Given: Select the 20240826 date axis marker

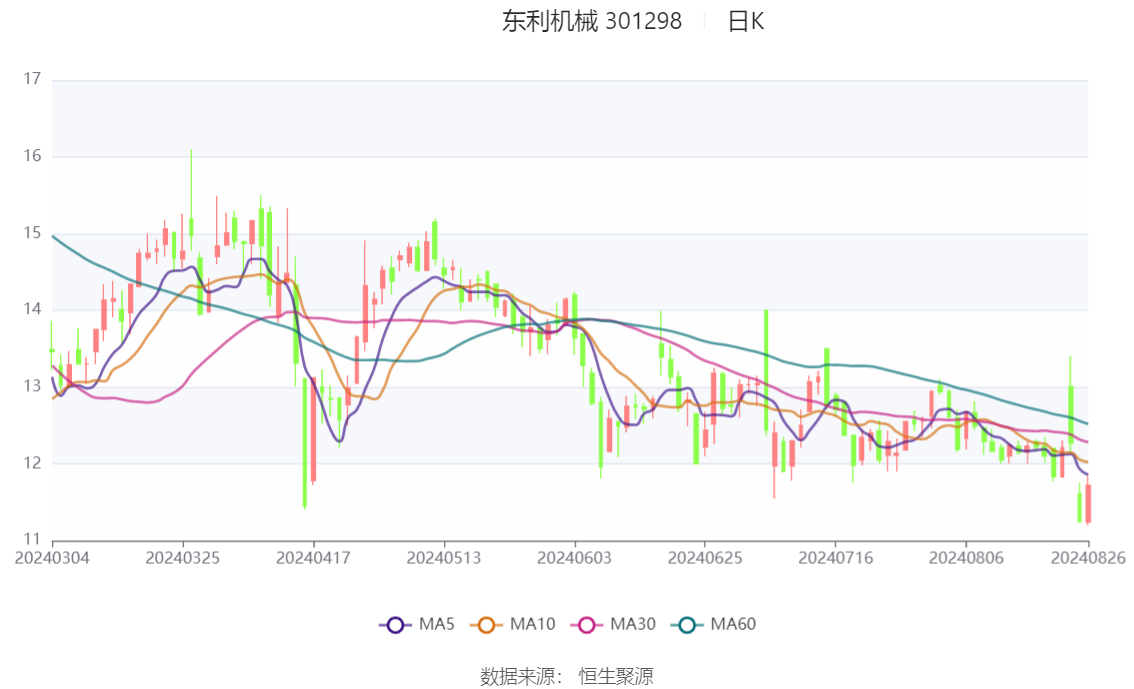Looking at the screenshot, I should coord(1088,558).
